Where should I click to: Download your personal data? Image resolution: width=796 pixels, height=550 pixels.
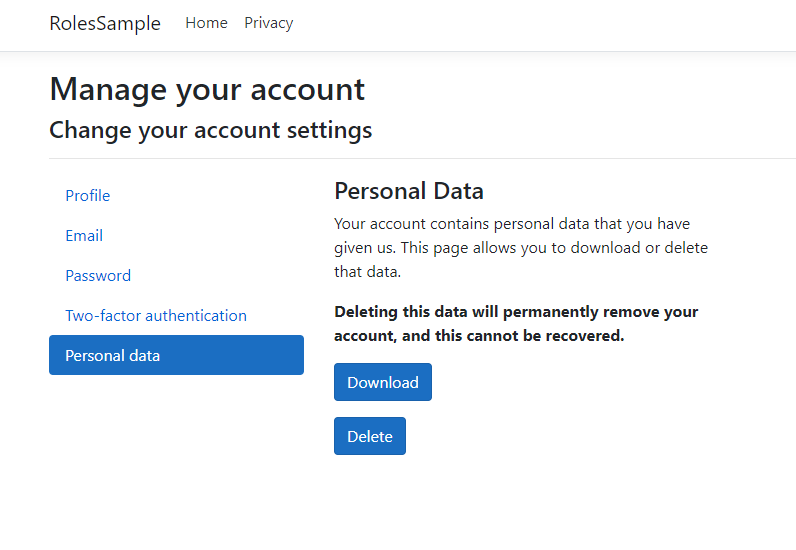tap(382, 382)
